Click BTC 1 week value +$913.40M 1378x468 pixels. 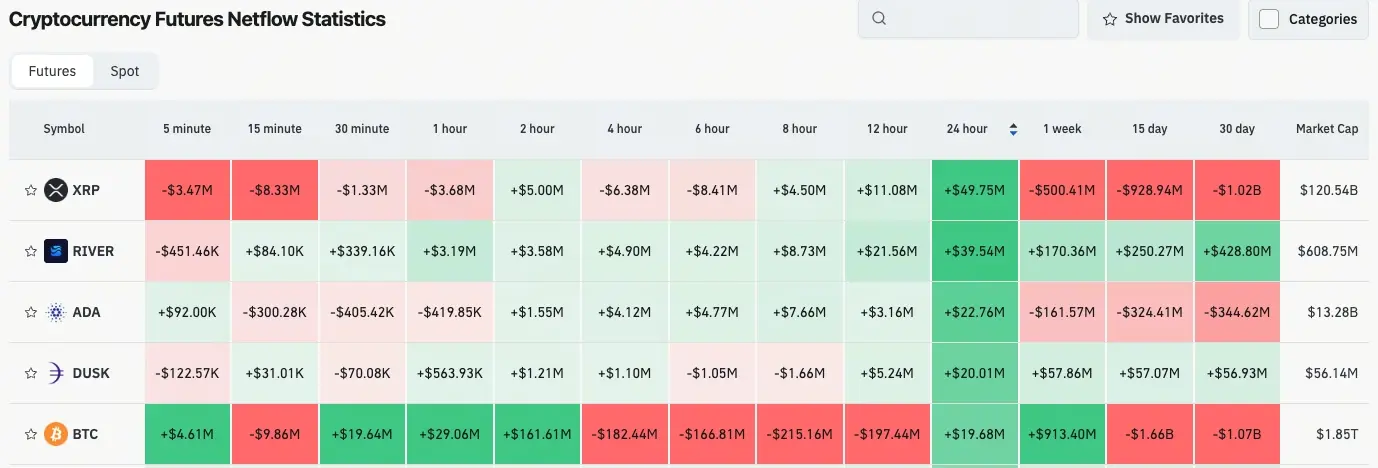(1062, 434)
